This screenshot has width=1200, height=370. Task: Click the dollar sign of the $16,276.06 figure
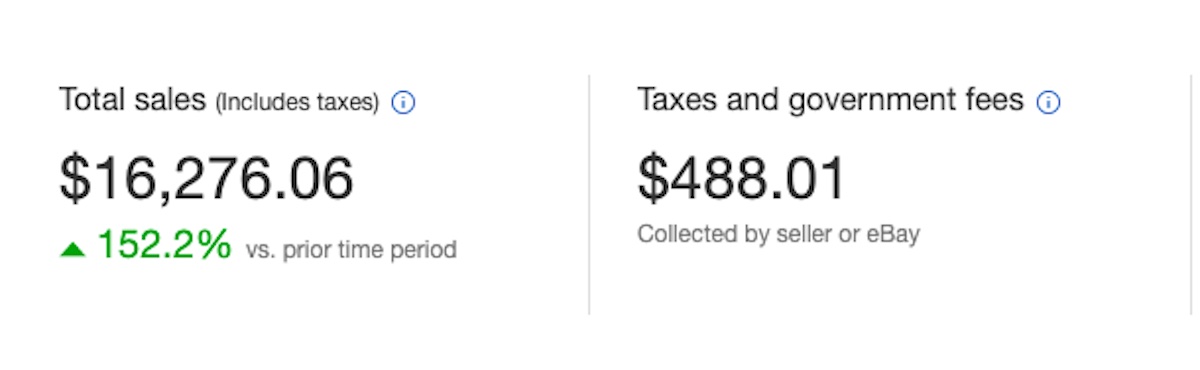click(x=75, y=178)
